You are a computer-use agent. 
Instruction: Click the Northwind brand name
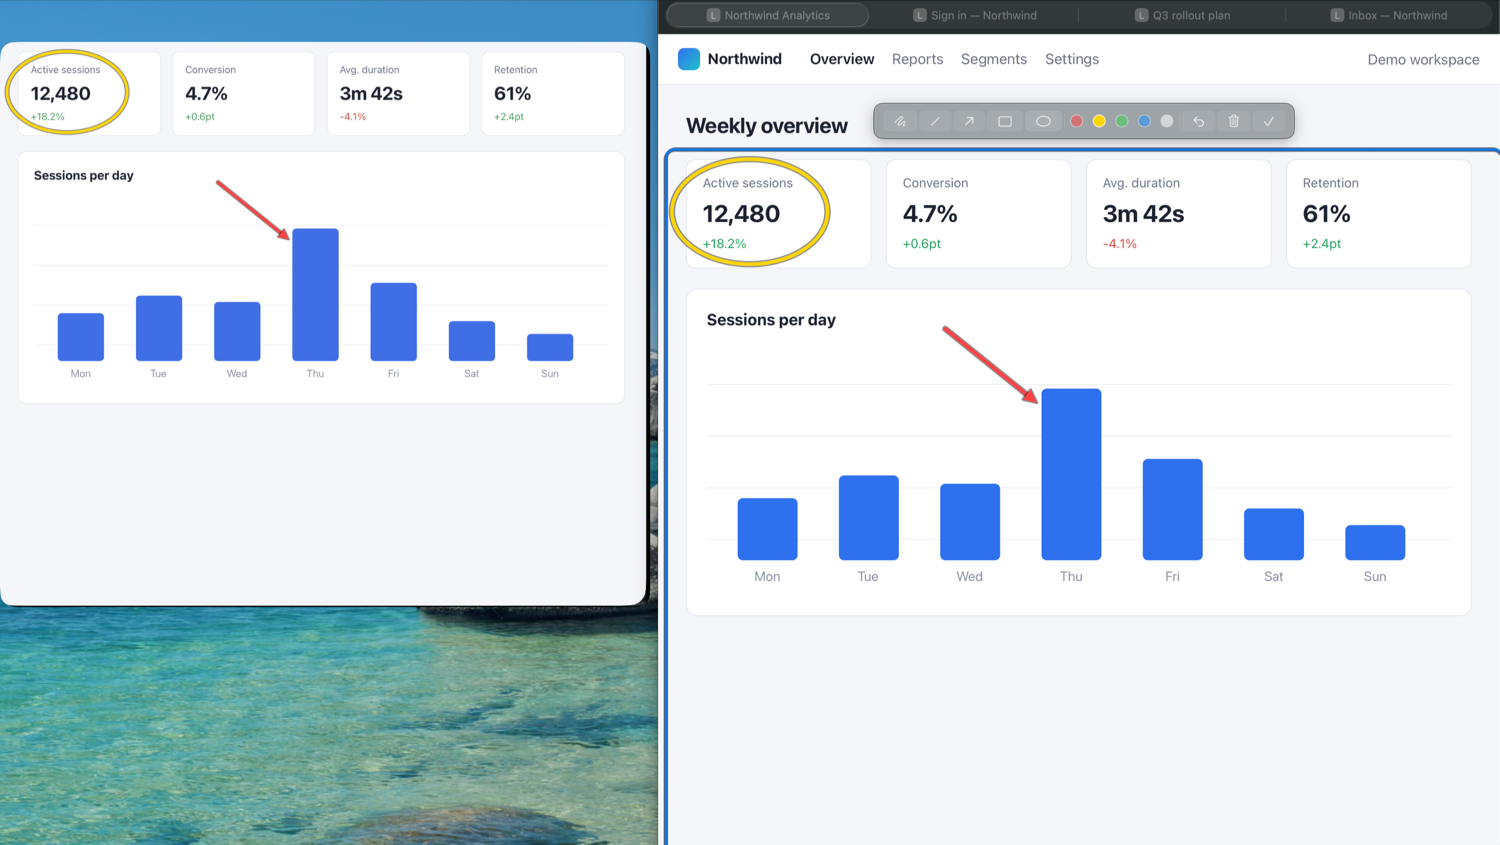tap(745, 59)
